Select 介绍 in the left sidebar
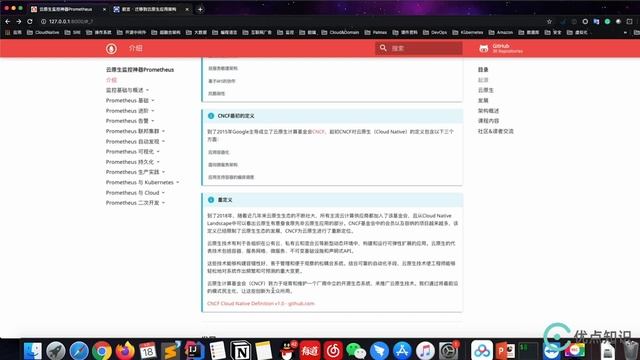The width and height of the screenshot is (640, 360). click(111, 80)
